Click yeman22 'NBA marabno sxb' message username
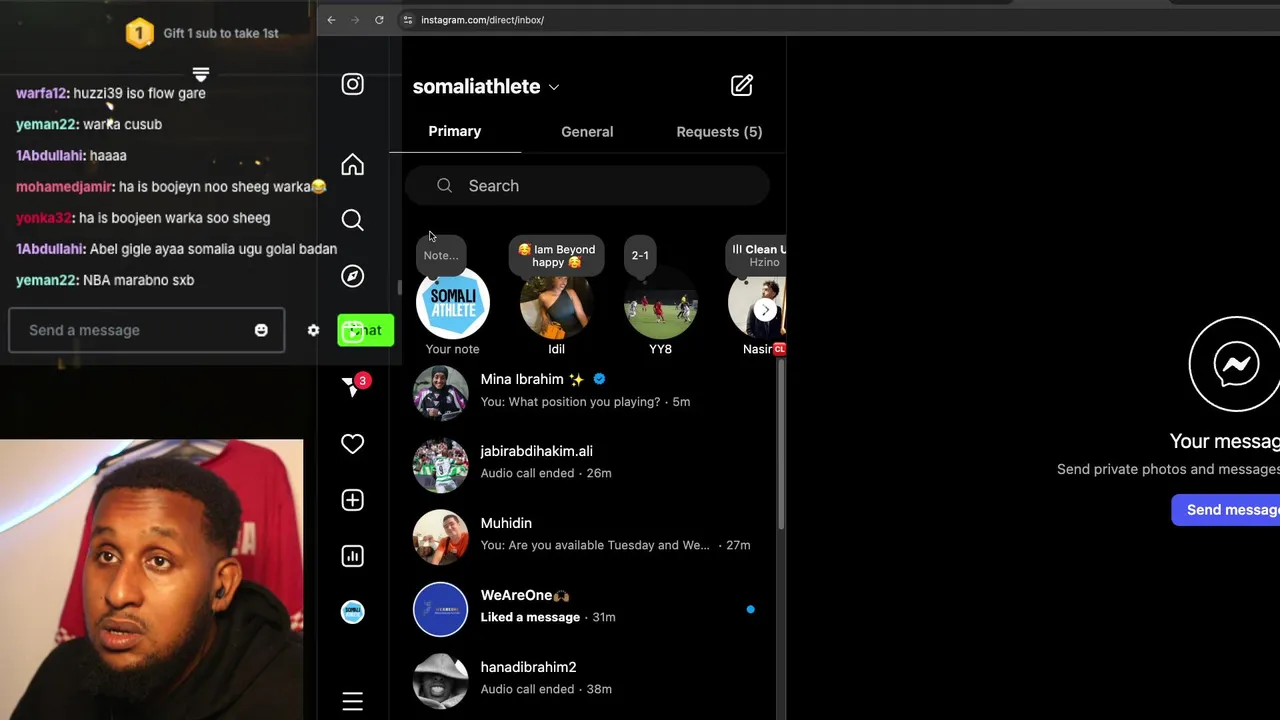Viewport: 1280px width, 720px height. pyautogui.click(x=45, y=280)
